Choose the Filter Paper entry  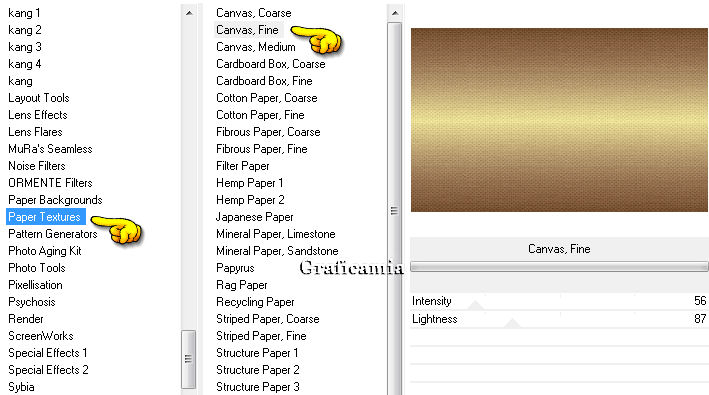[x=243, y=166]
